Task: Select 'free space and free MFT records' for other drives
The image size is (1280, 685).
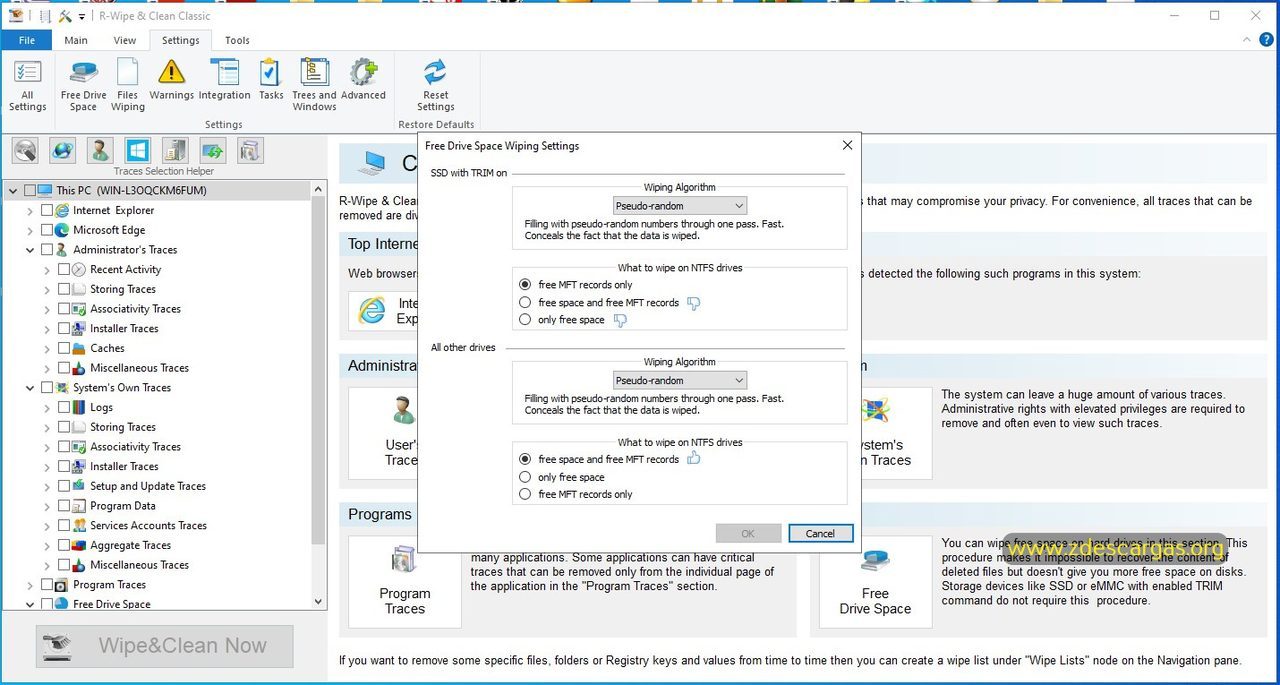Action: point(525,459)
